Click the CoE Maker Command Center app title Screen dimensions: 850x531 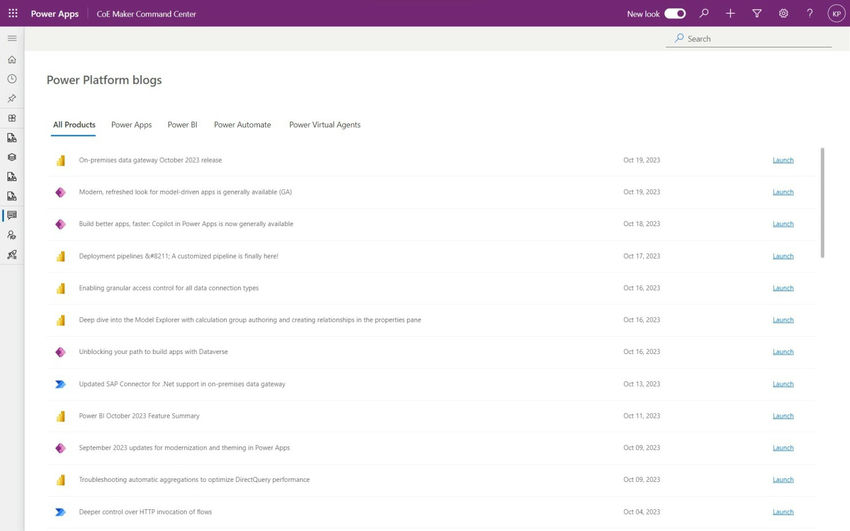click(146, 14)
